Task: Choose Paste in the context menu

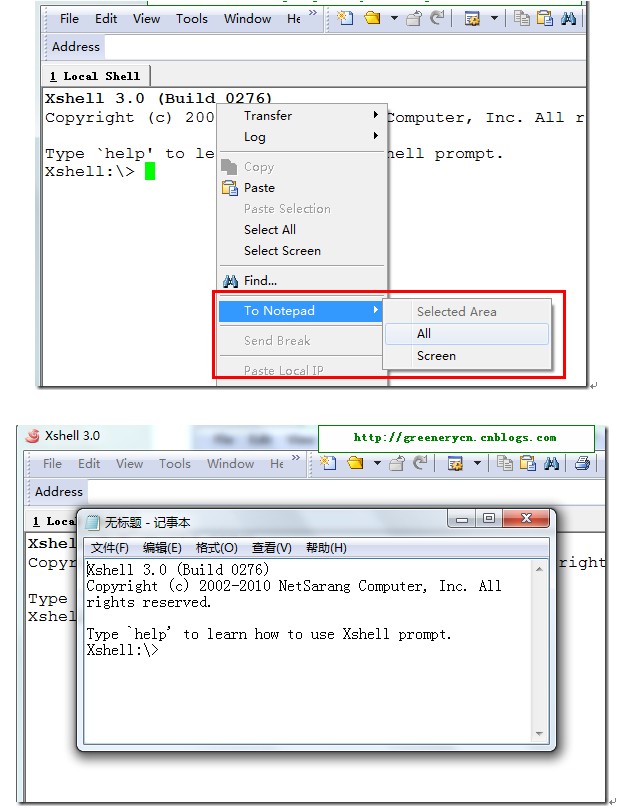Action: pyautogui.click(x=303, y=188)
